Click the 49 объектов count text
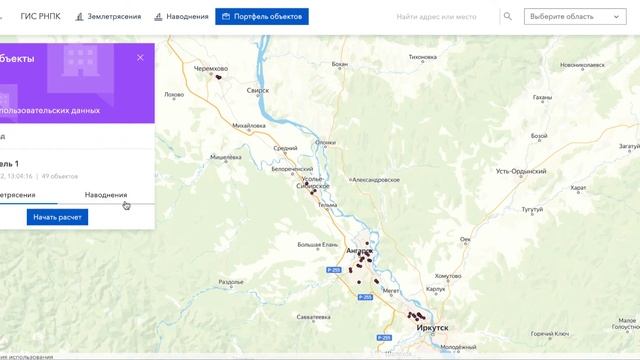 coord(60,176)
